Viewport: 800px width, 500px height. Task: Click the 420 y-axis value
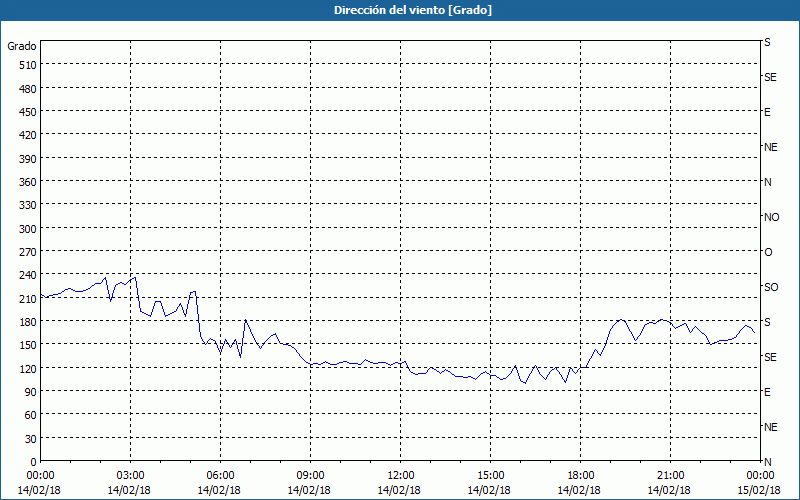pos(29,135)
